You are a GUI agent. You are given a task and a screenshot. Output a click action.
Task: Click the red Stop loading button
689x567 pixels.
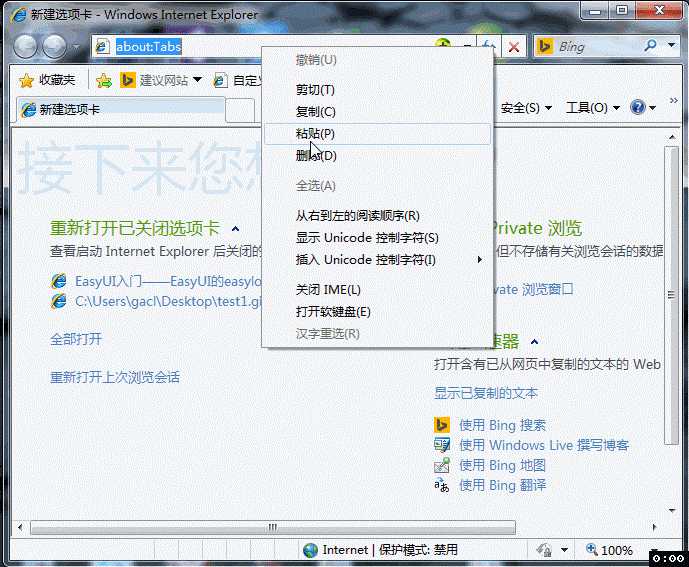coord(513,47)
